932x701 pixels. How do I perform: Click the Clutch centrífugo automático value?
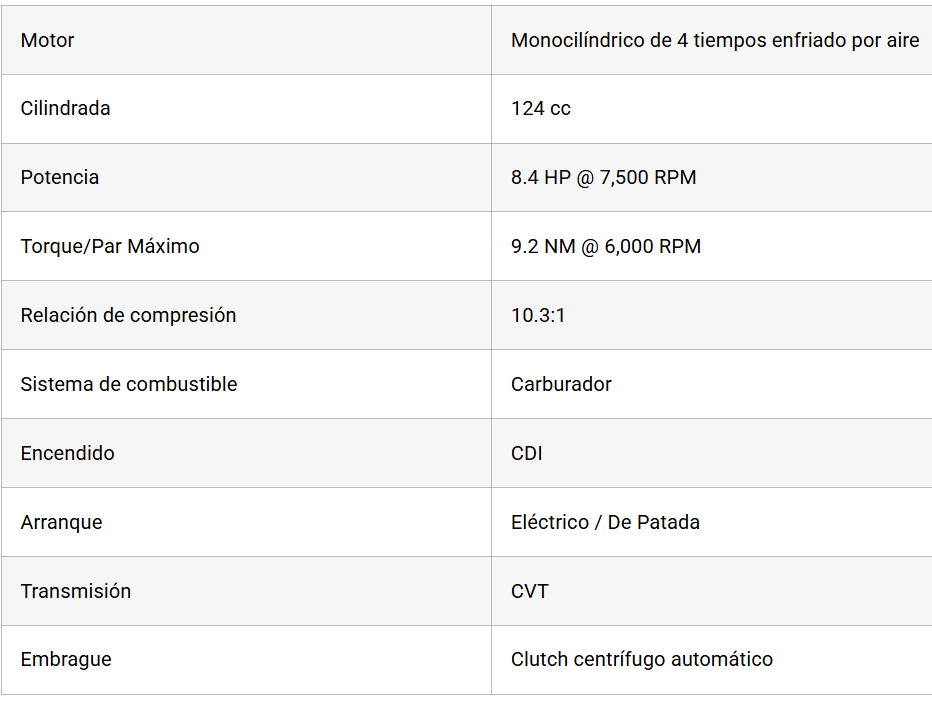pyautogui.click(x=641, y=659)
